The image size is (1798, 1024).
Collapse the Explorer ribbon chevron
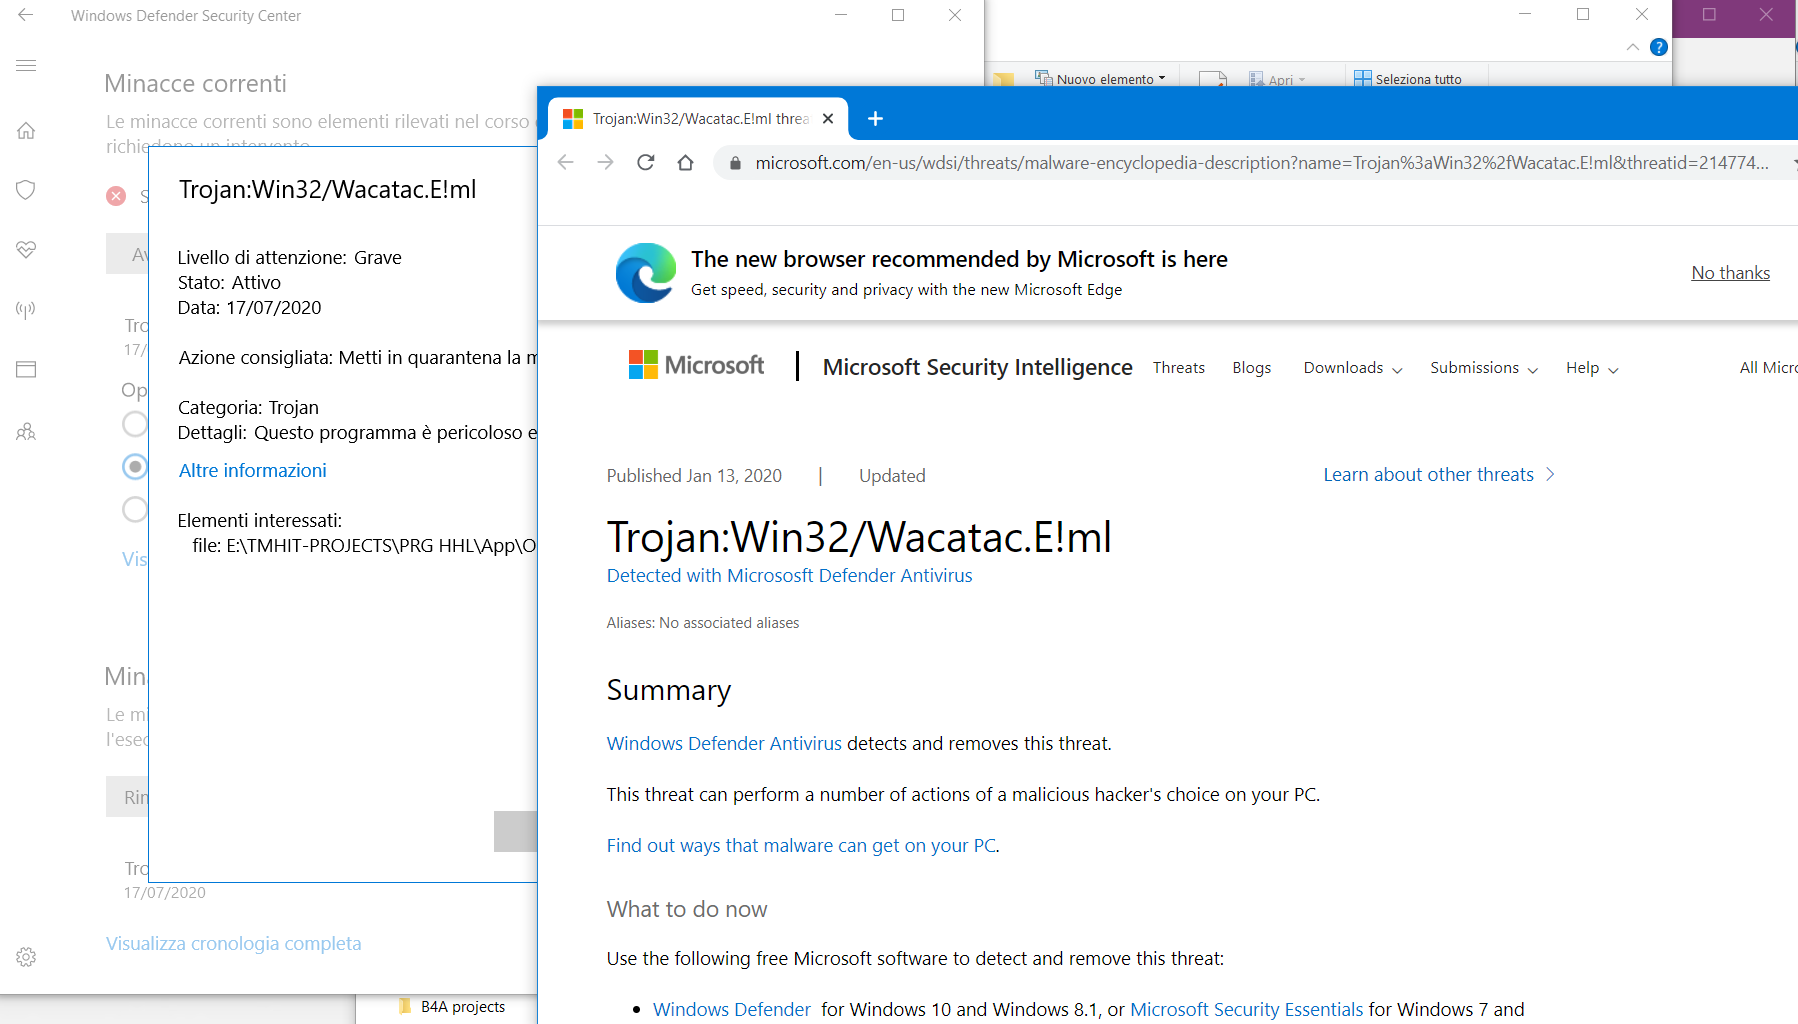[1632, 47]
